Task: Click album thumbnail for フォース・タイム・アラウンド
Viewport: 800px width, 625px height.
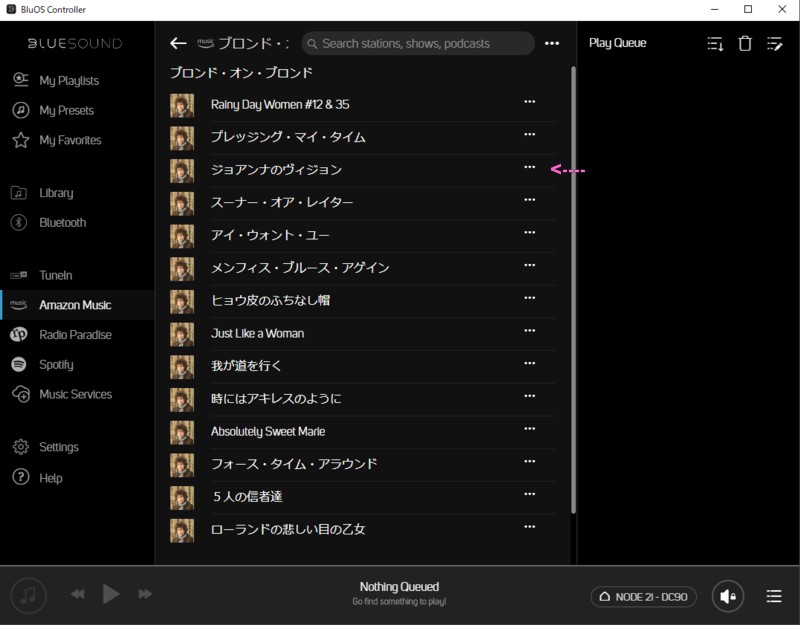Action: point(182,465)
